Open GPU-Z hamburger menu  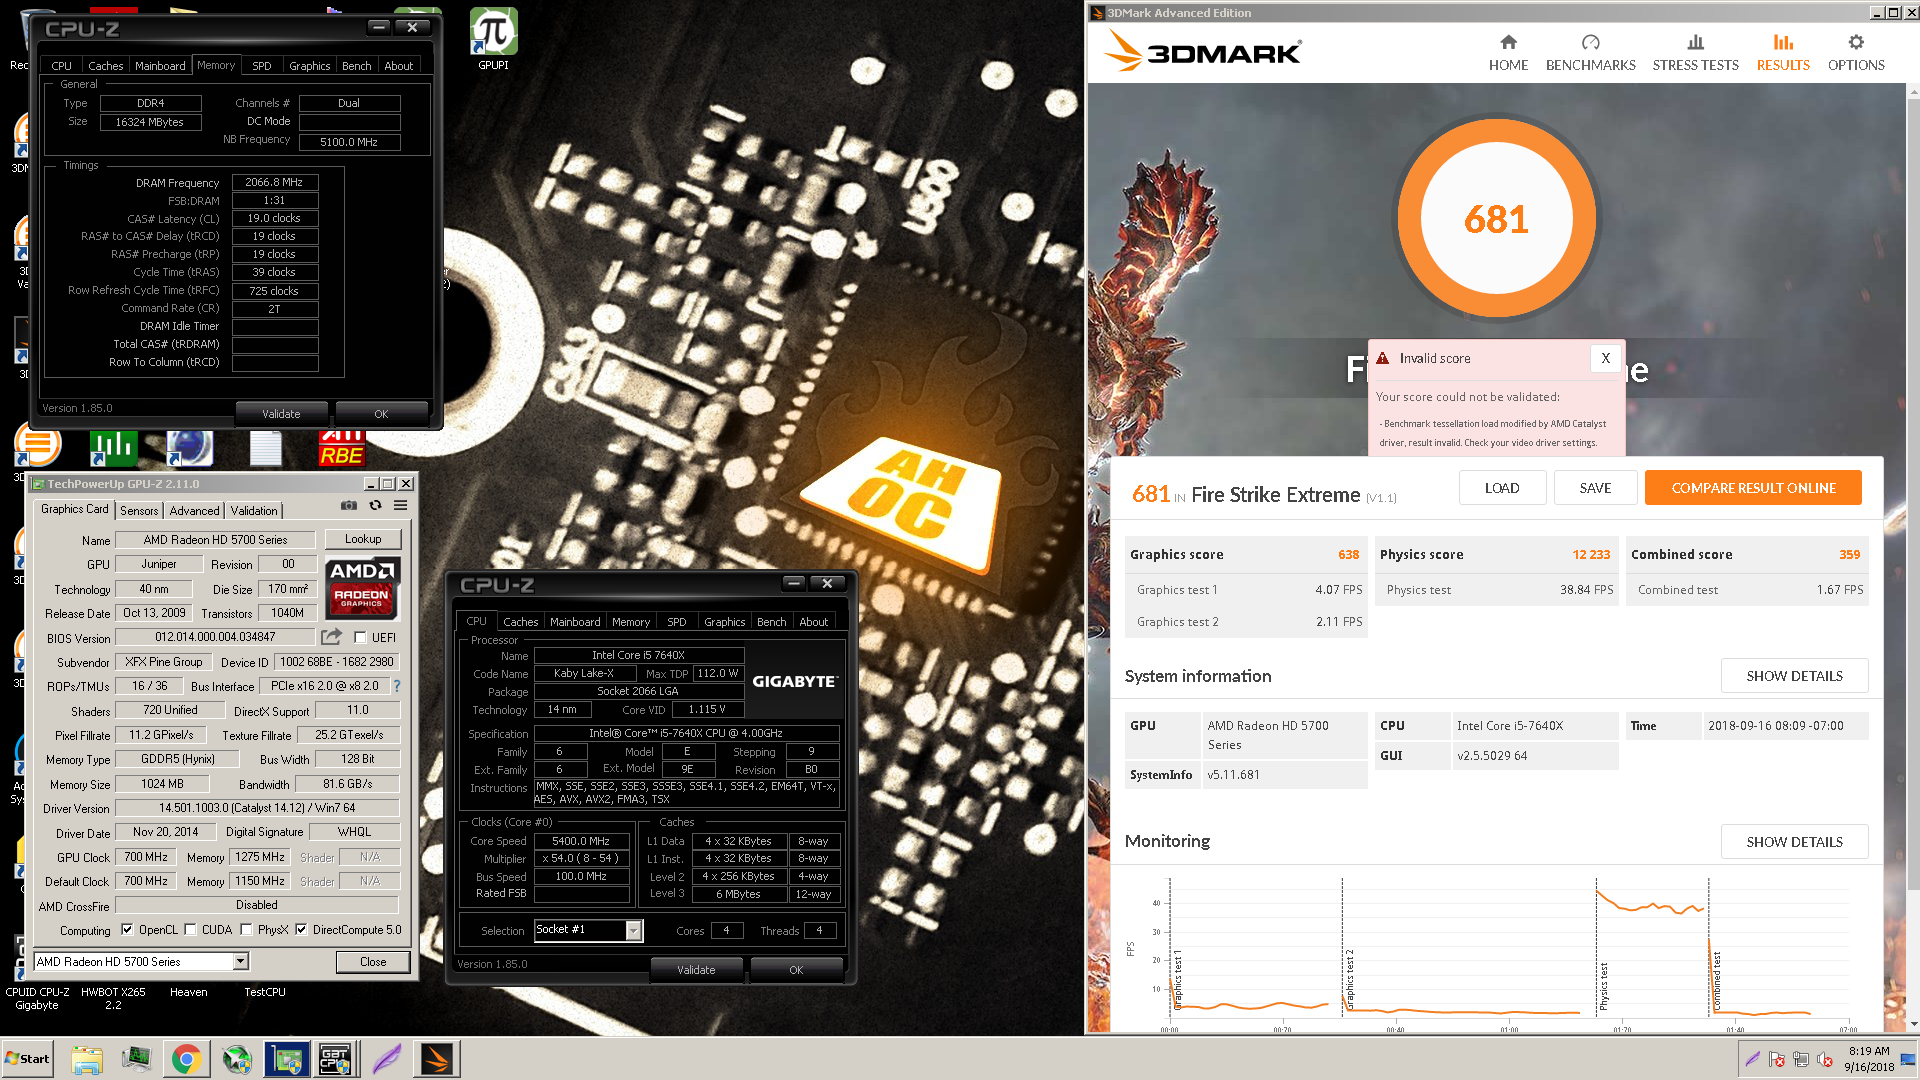pyautogui.click(x=401, y=506)
